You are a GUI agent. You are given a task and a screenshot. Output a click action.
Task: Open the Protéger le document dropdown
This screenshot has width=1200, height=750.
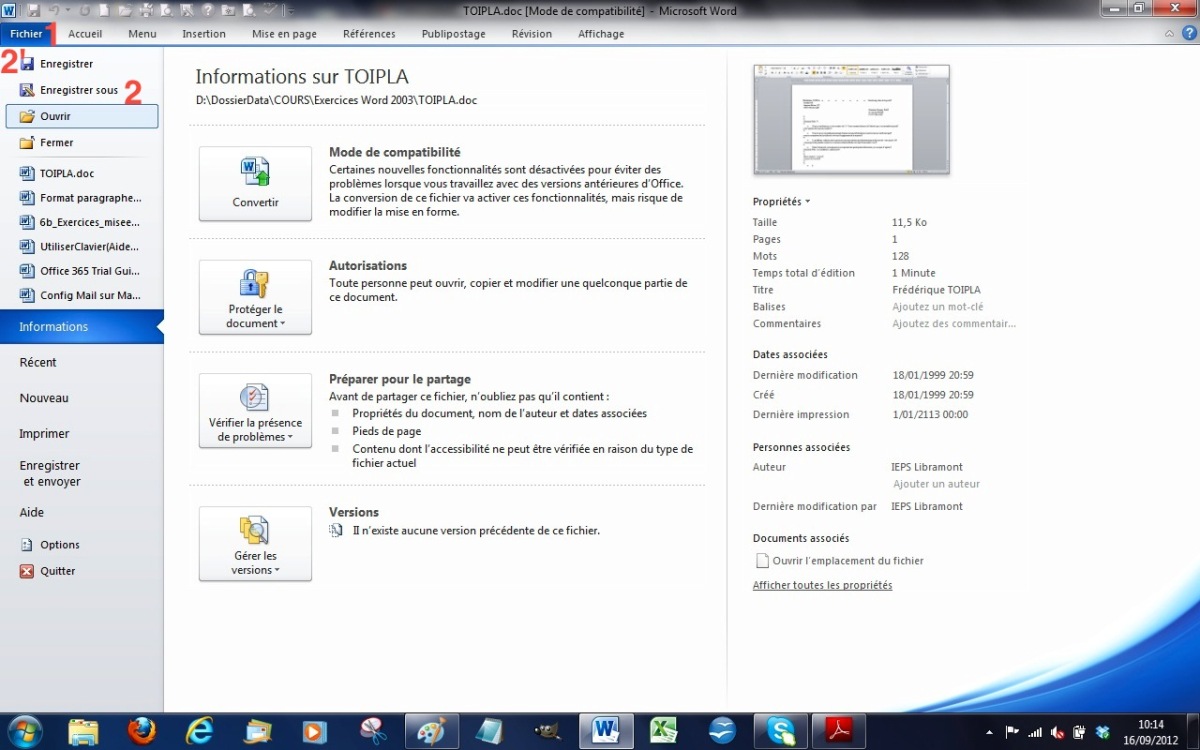(x=255, y=297)
